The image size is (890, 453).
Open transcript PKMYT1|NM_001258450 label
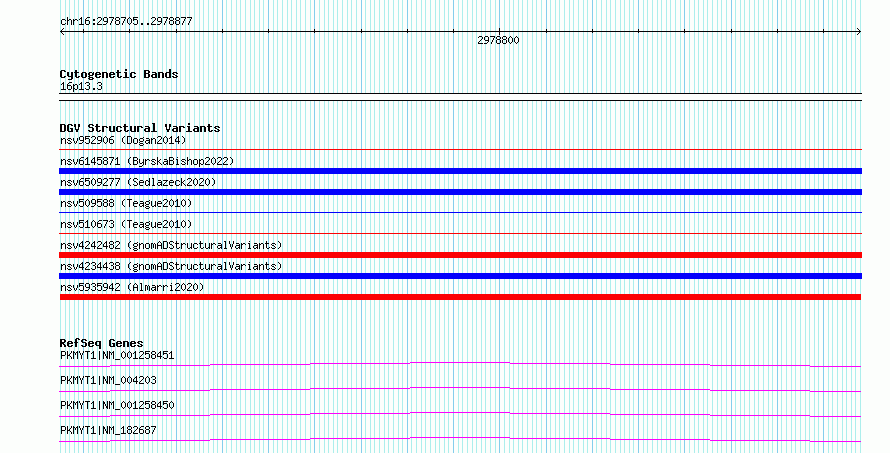(117, 405)
